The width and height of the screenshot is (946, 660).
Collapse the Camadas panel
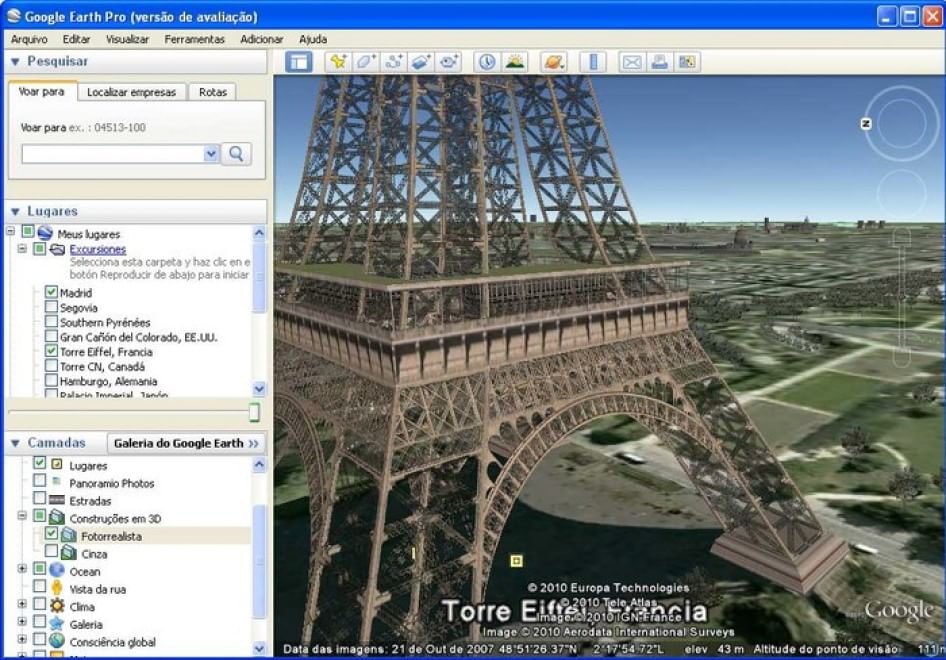click(x=16, y=443)
